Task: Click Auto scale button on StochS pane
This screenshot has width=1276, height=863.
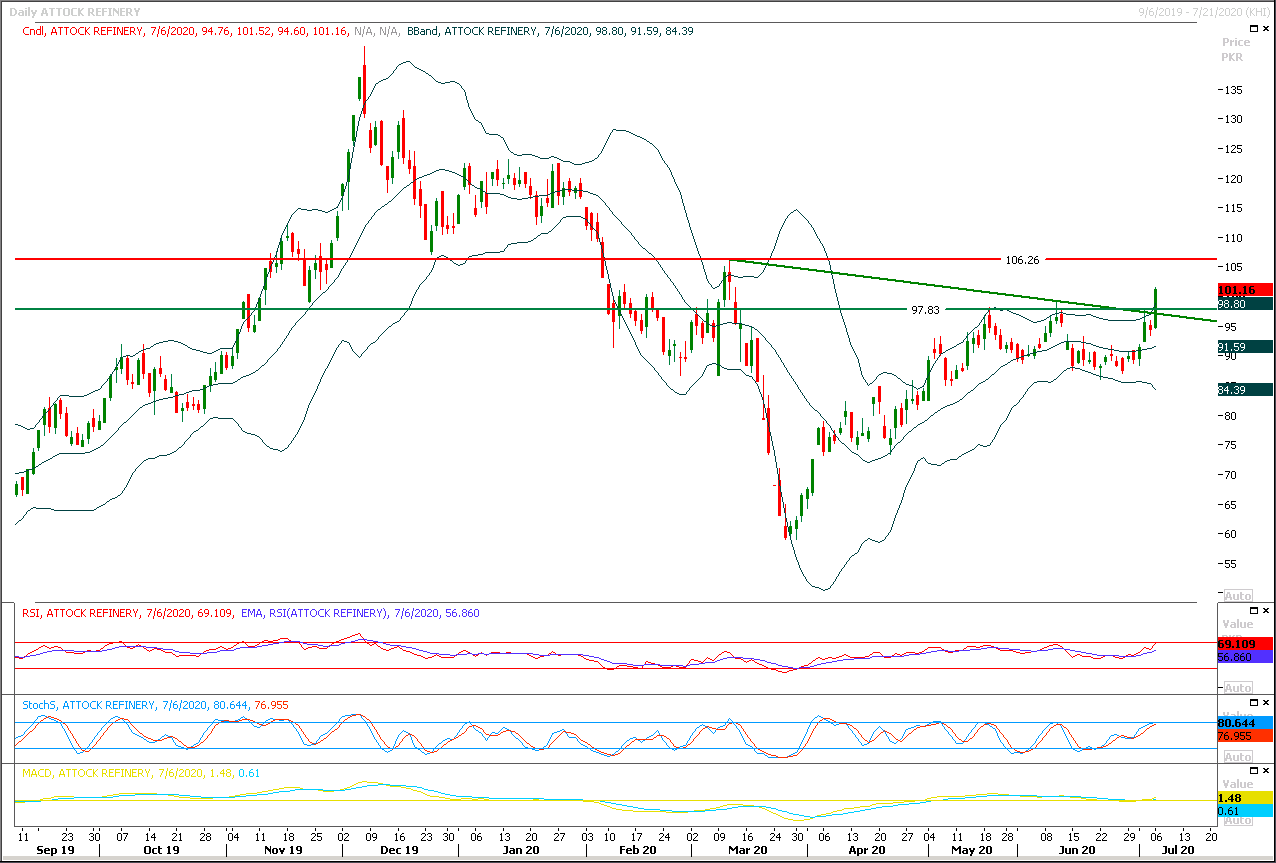Action: pyautogui.click(x=1237, y=757)
